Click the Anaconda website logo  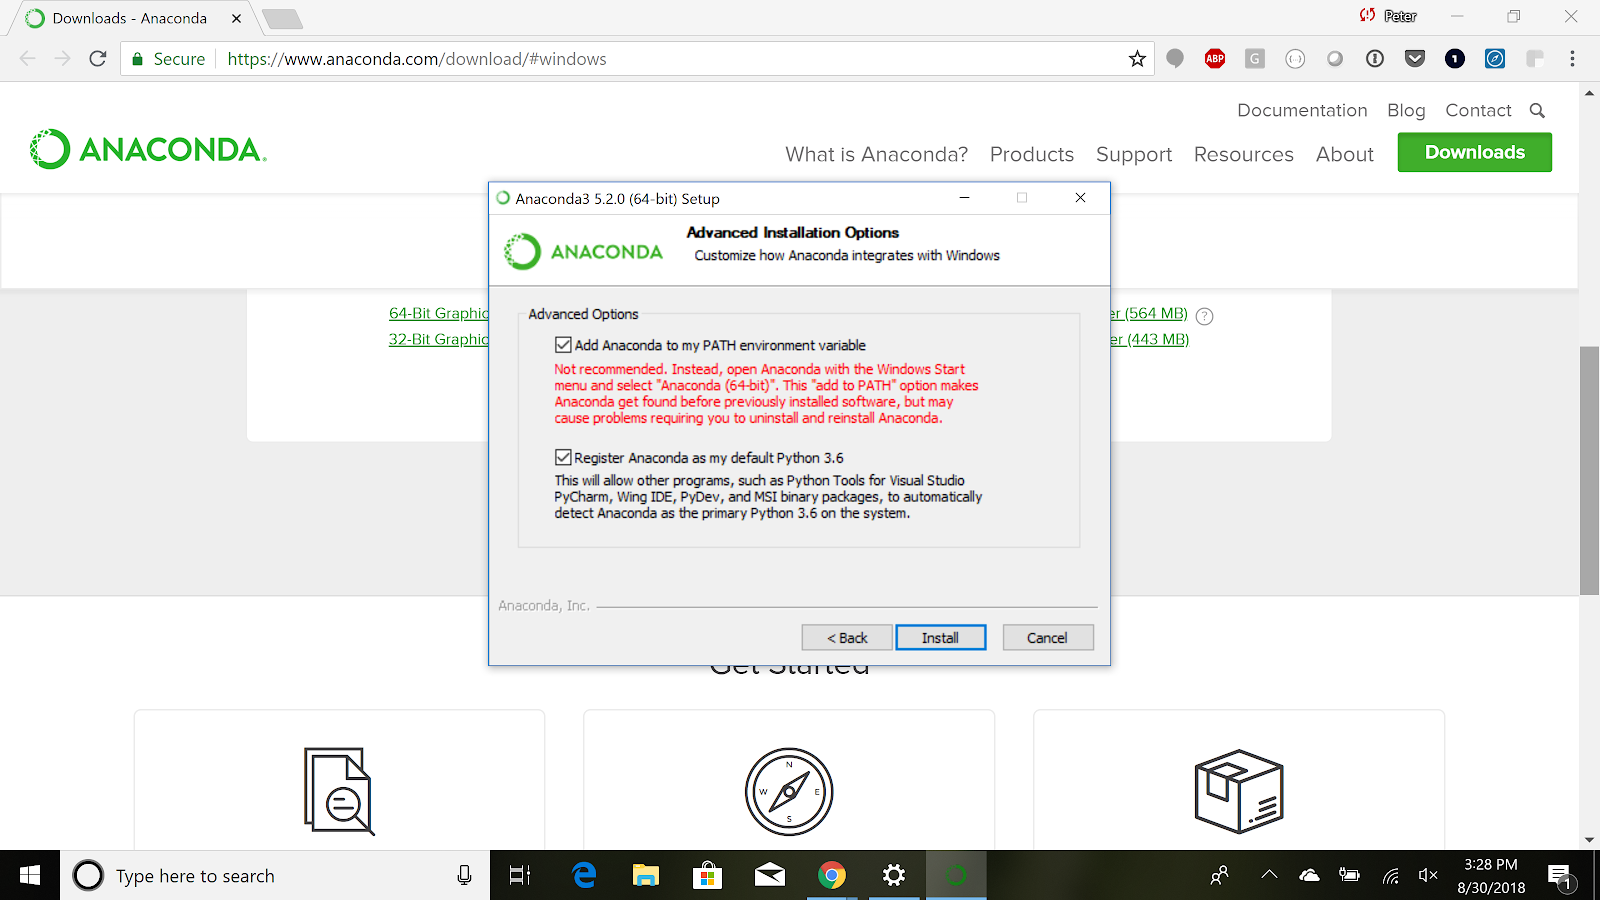pyautogui.click(x=148, y=149)
